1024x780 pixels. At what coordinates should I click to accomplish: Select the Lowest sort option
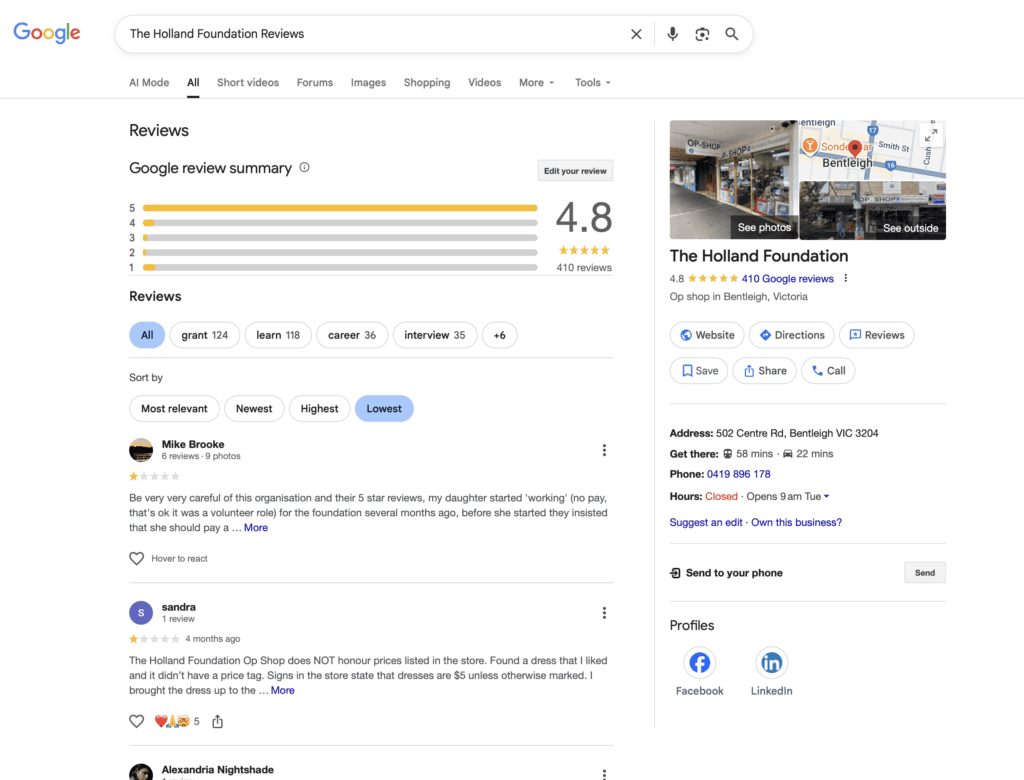click(x=384, y=408)
